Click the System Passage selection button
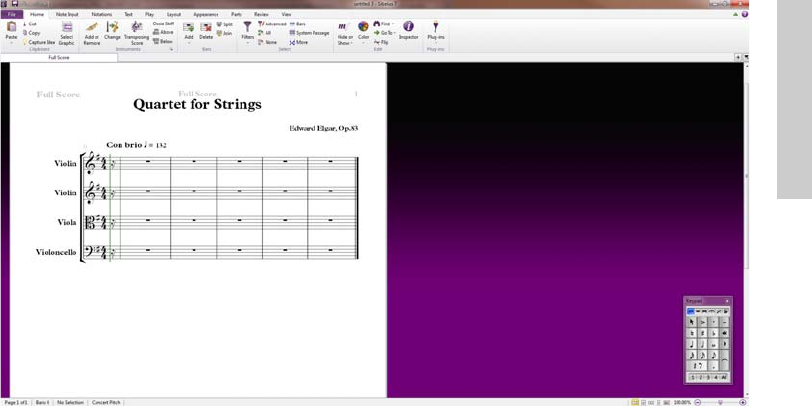812x406 pixels. click(x=309, y=33)
